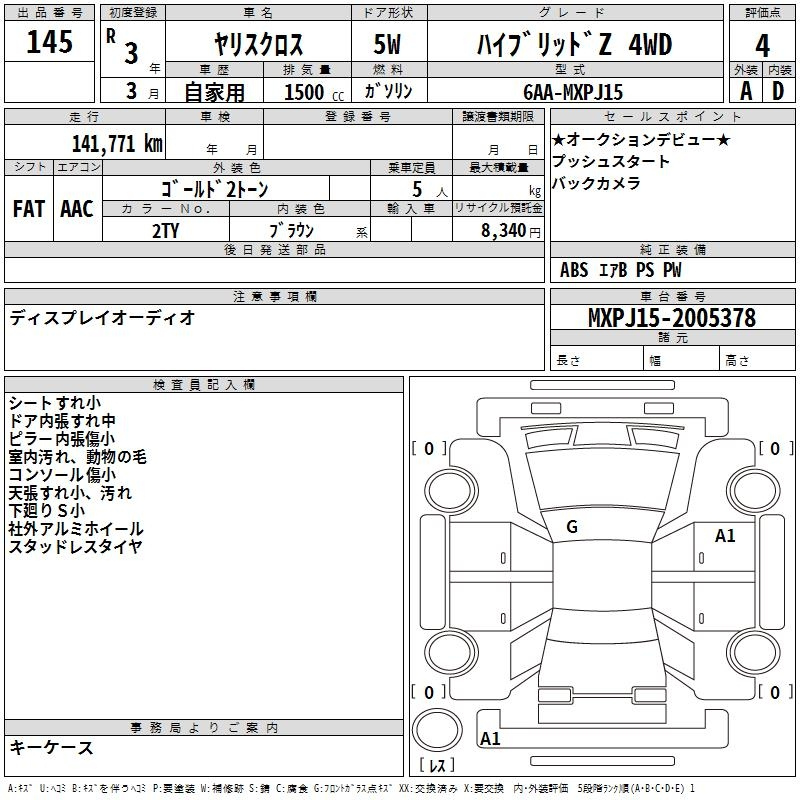Select ディスプレイオーディオ note

click(102, 318)
